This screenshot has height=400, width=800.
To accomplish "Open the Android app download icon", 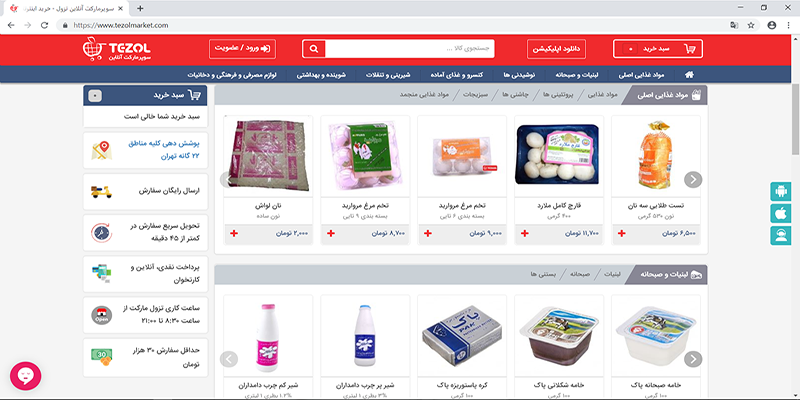I will 781,192.
